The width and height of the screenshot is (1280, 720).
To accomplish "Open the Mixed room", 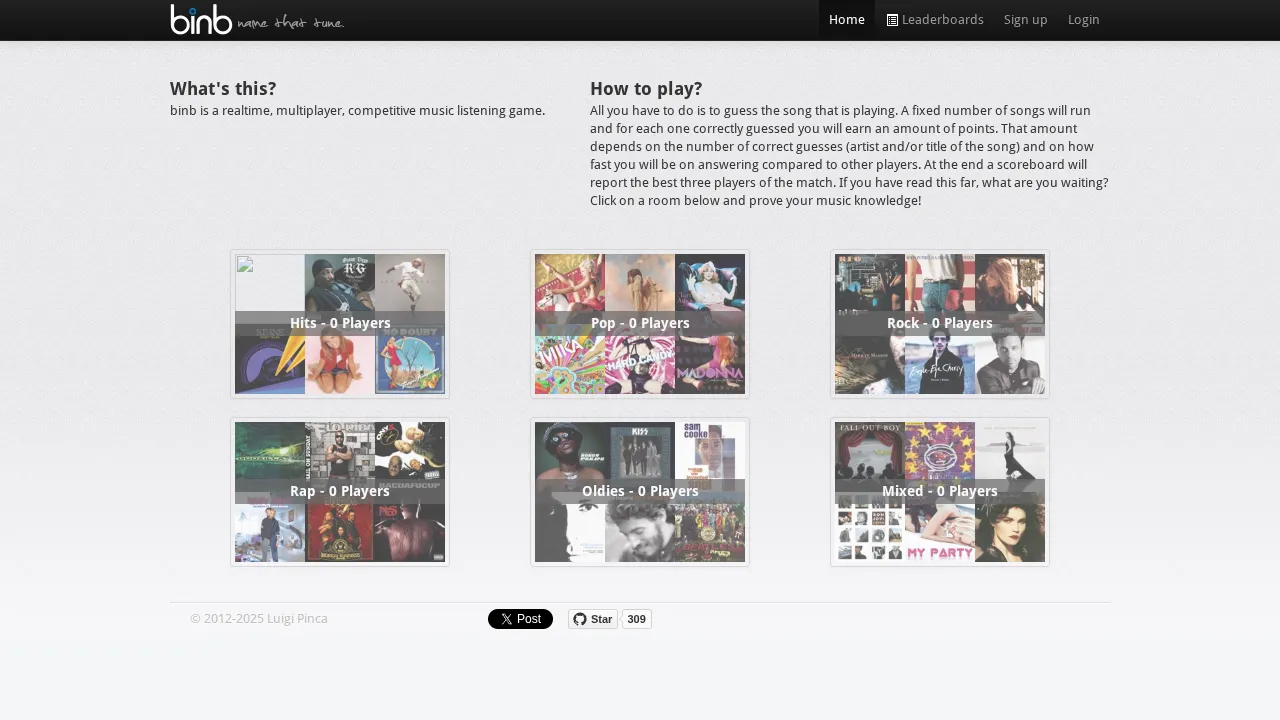I will 940,492.
